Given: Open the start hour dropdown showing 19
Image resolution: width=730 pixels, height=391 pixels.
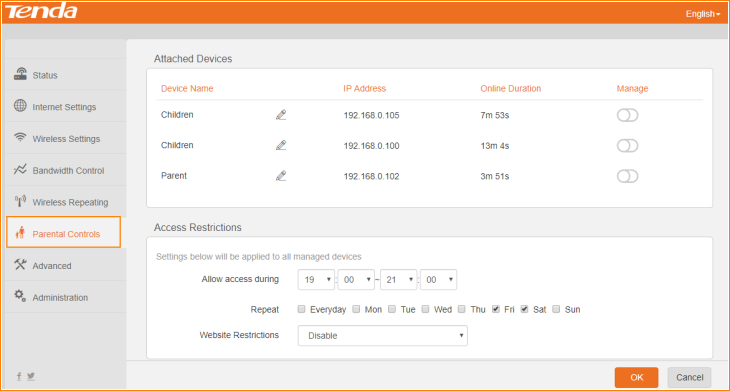Looking at the screenshot, I should 316,280.
